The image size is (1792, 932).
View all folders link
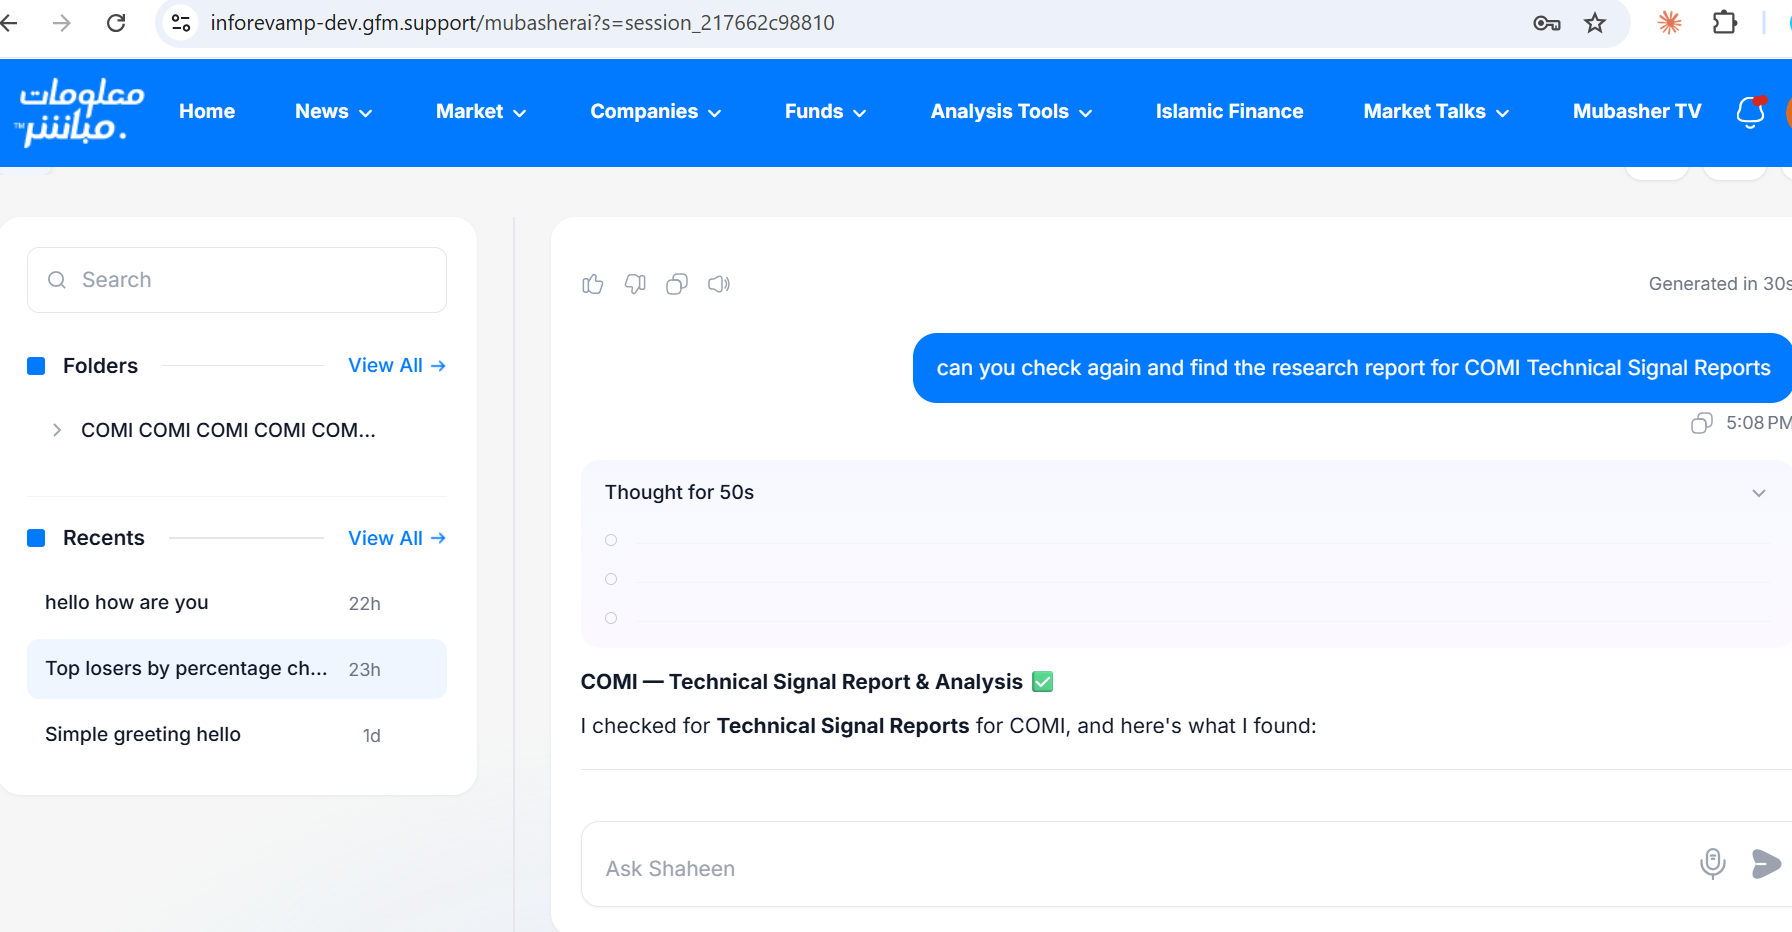(x=397, y=366)
